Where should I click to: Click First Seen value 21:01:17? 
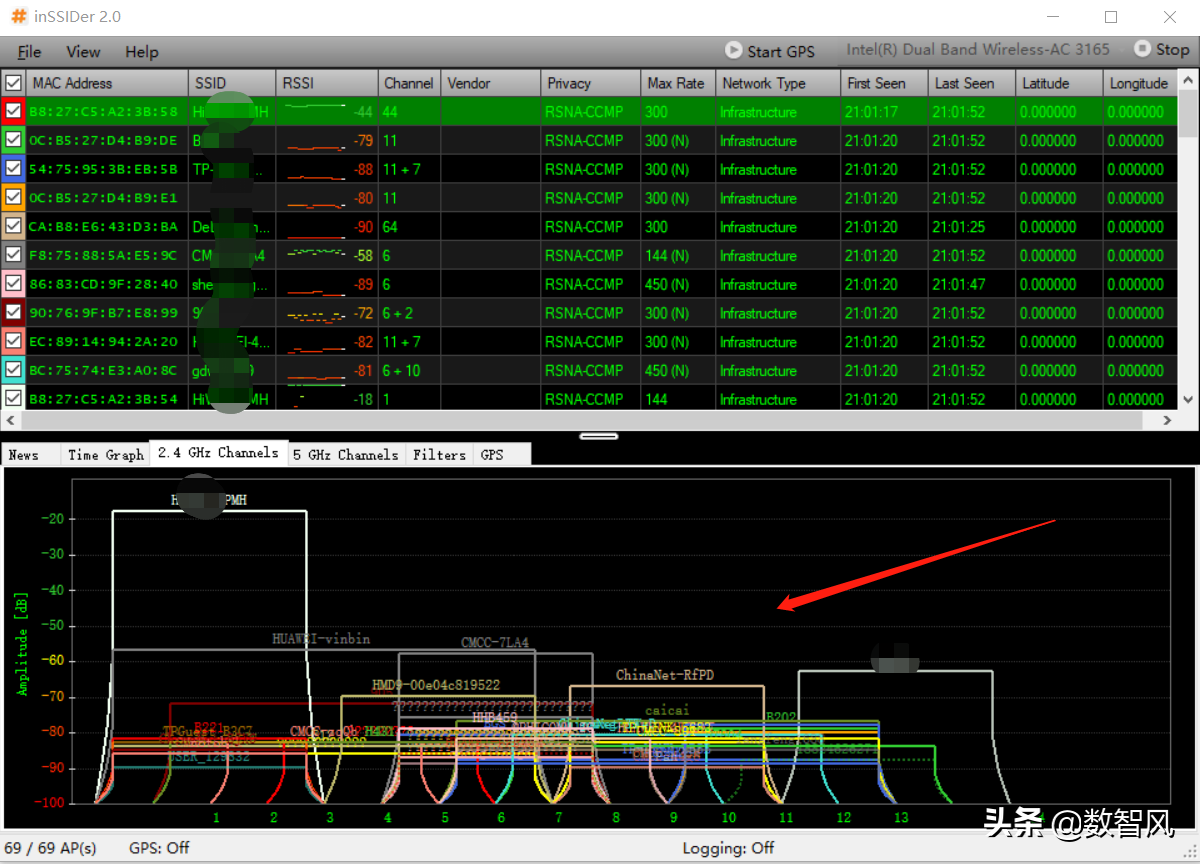871,112
